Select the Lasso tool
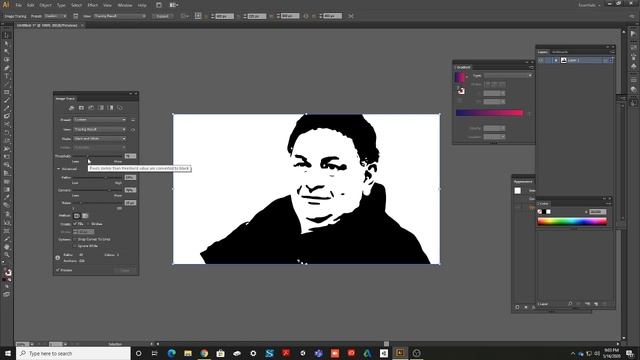 pyautogui.click(x=7, y=60)
